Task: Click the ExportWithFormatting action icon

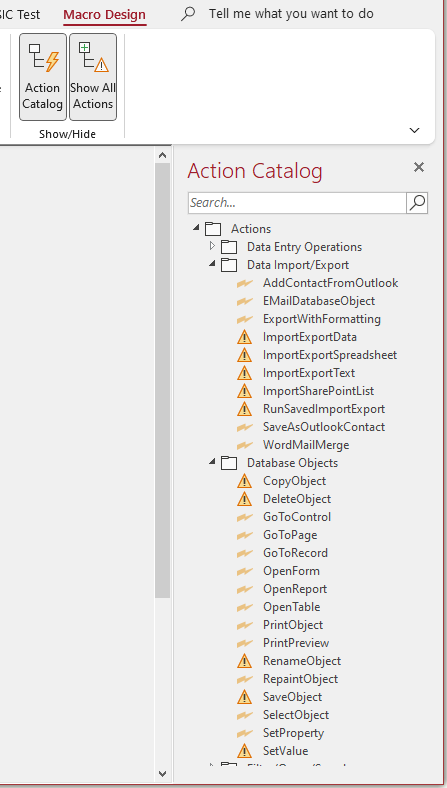Action: coord(244,320)
